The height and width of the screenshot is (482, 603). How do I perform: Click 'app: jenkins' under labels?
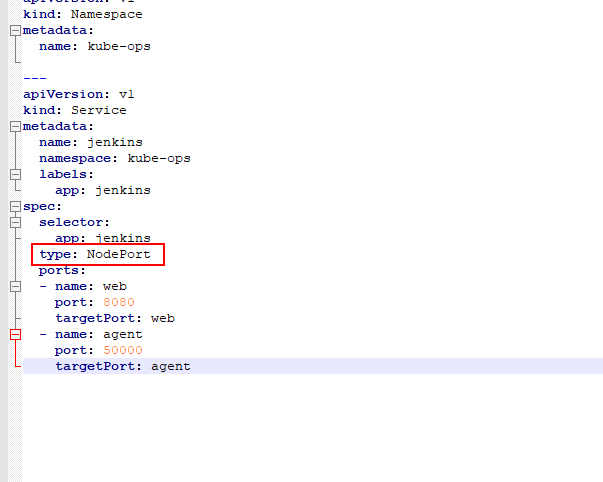pos(103,190)
